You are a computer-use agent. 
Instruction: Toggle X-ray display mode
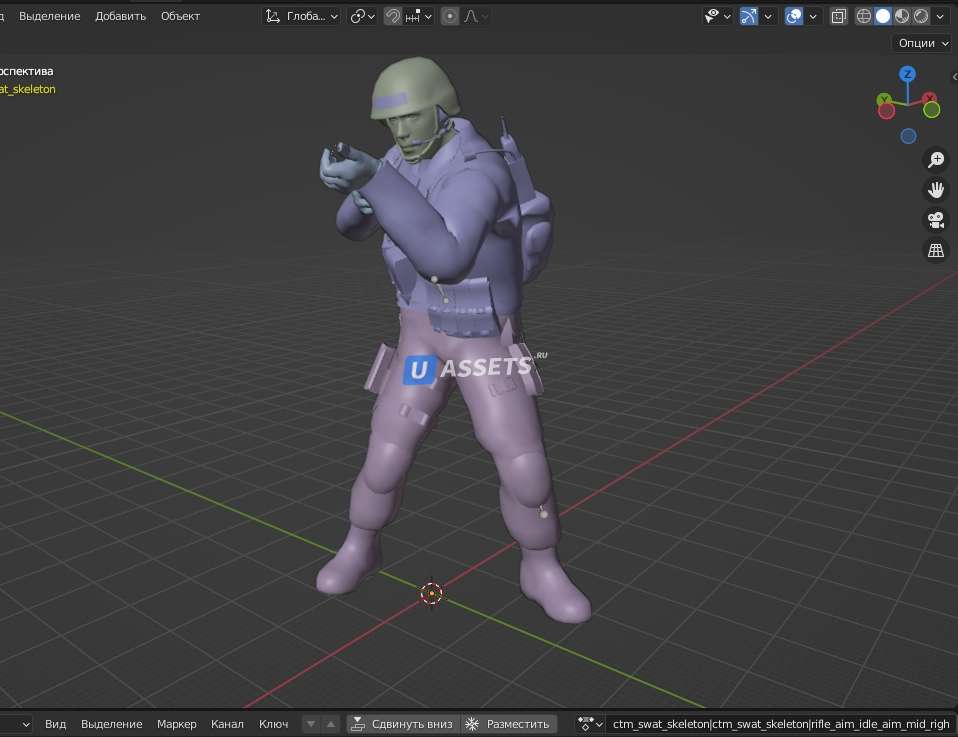[x=838, y=16]
